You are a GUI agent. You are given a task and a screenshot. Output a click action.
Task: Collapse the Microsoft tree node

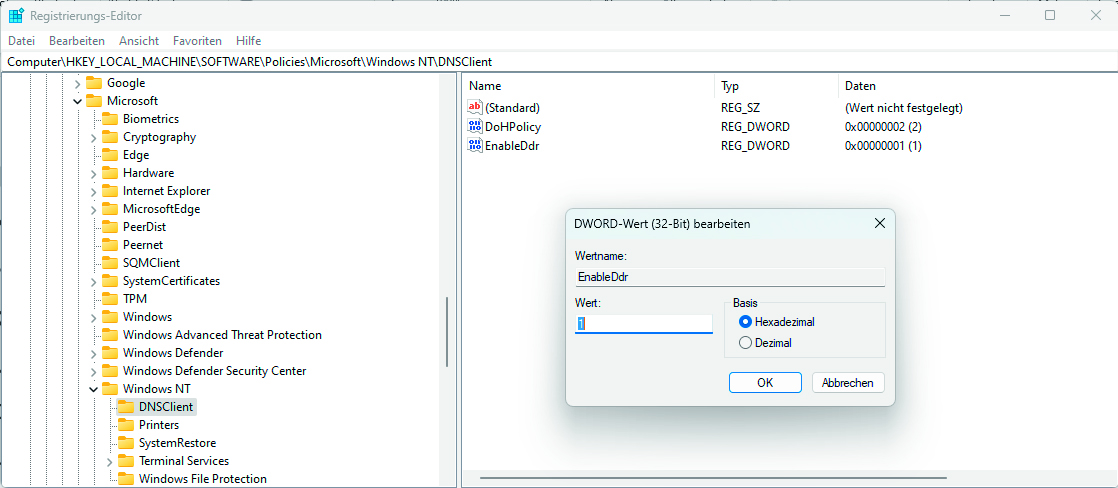point(78,101)
